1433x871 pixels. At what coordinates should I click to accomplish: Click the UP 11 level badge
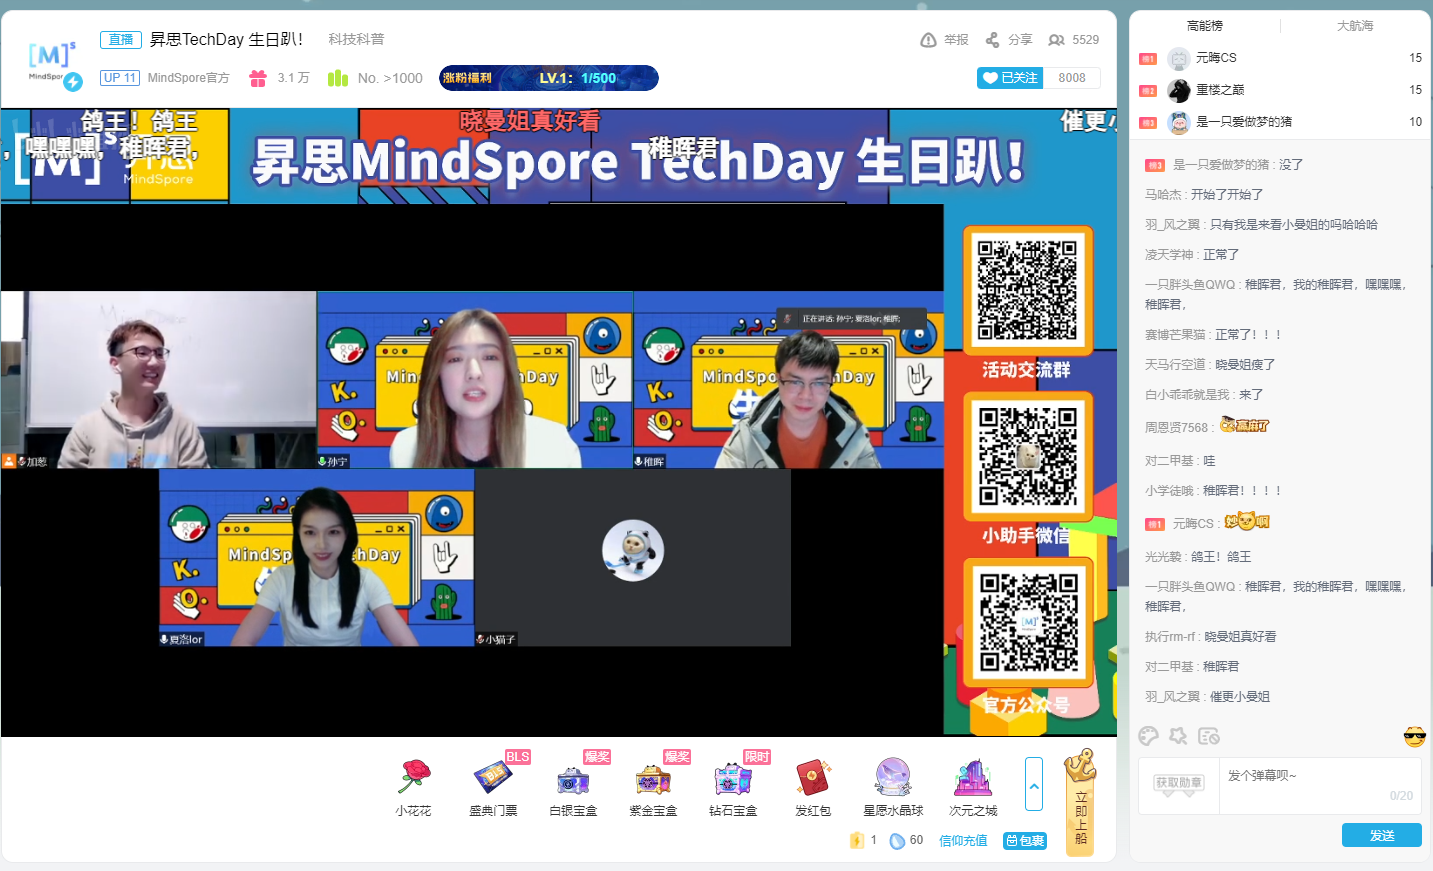120,78
